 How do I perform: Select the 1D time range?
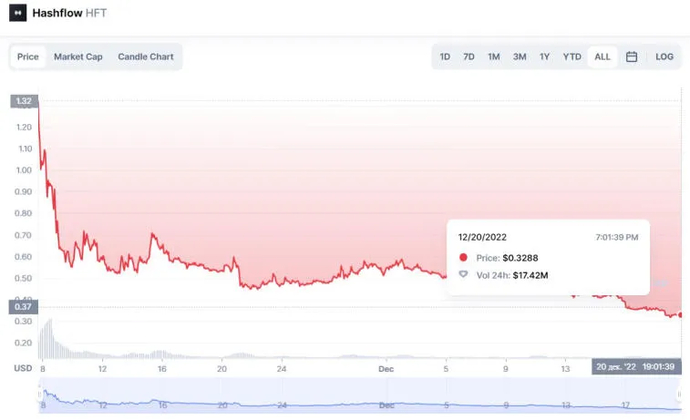445,57
